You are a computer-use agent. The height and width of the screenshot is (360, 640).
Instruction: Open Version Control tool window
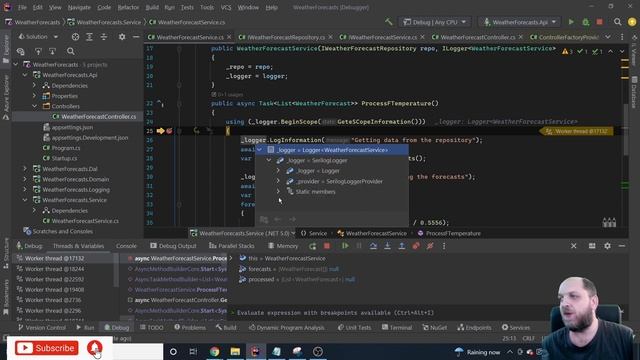point(42,328)
